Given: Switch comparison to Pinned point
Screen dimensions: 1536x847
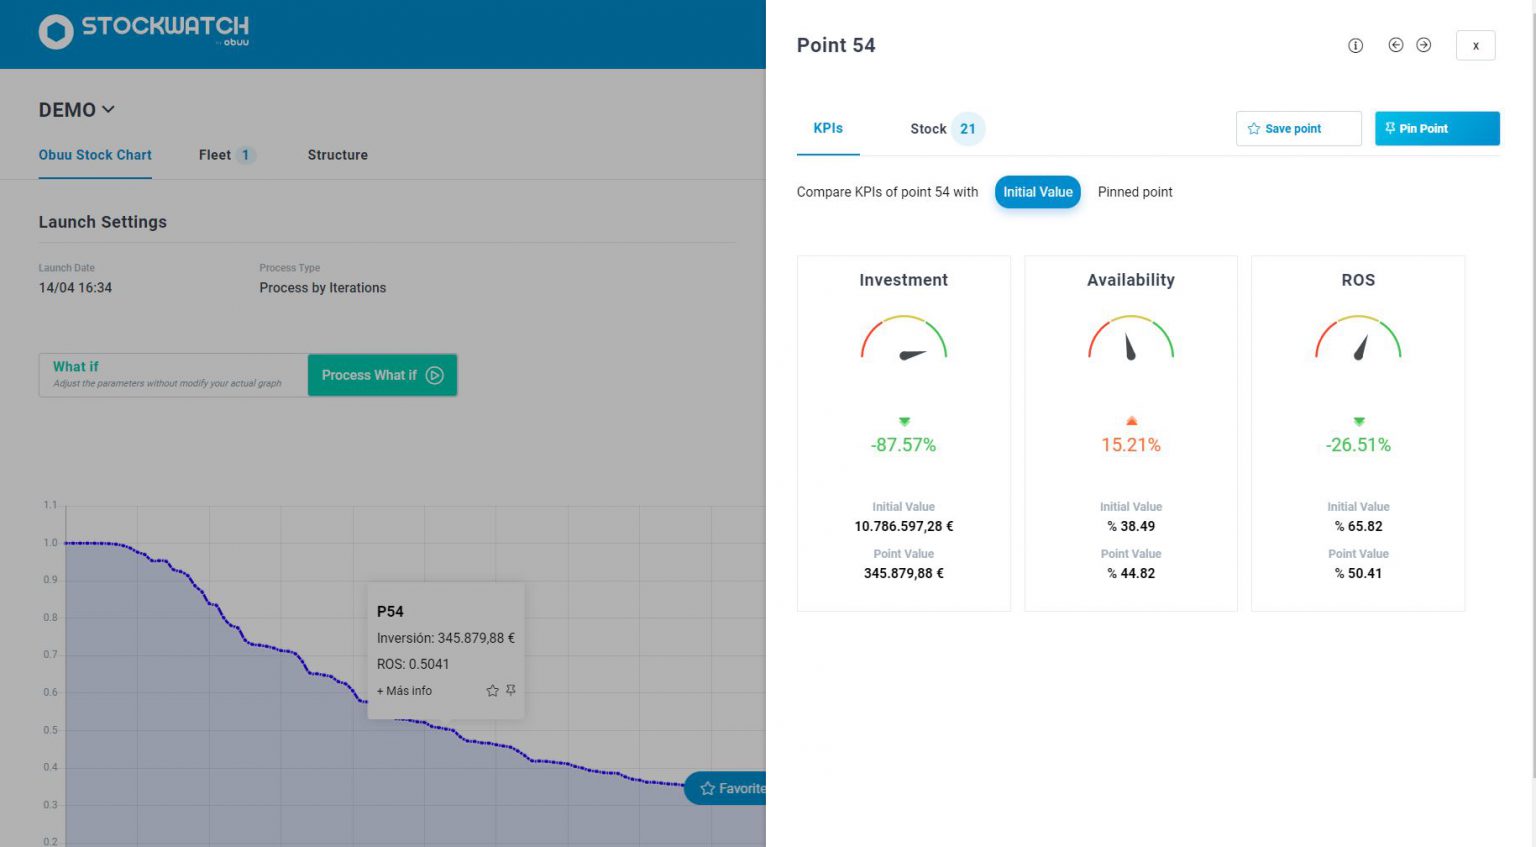Looking at the screenshot, I should tap(1134, 192).
